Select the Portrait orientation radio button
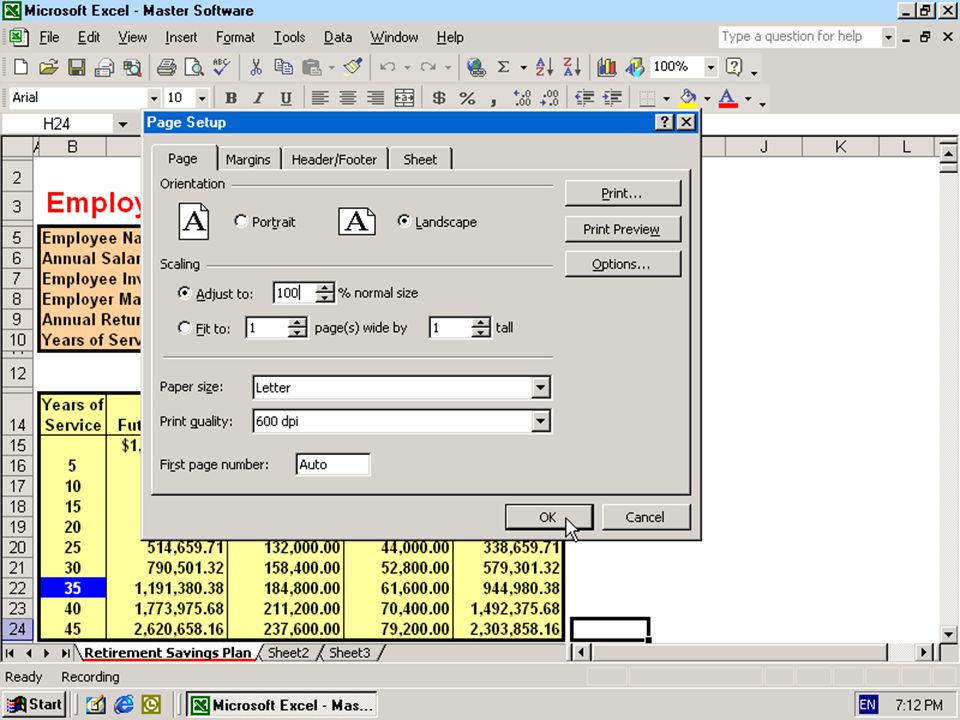This screenshot has height=720, width=960. pos(241,221)
